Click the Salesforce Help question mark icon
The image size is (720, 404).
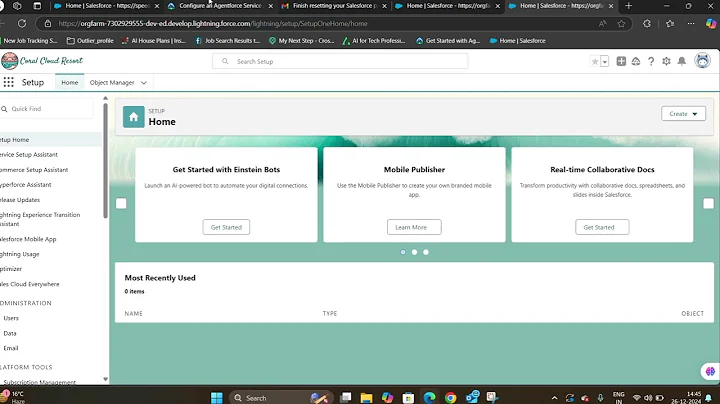click(x=651, y=61)
